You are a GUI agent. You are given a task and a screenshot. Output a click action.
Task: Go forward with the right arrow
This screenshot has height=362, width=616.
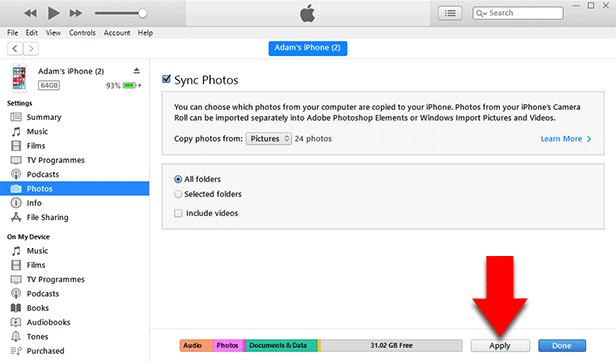point(31,49)
